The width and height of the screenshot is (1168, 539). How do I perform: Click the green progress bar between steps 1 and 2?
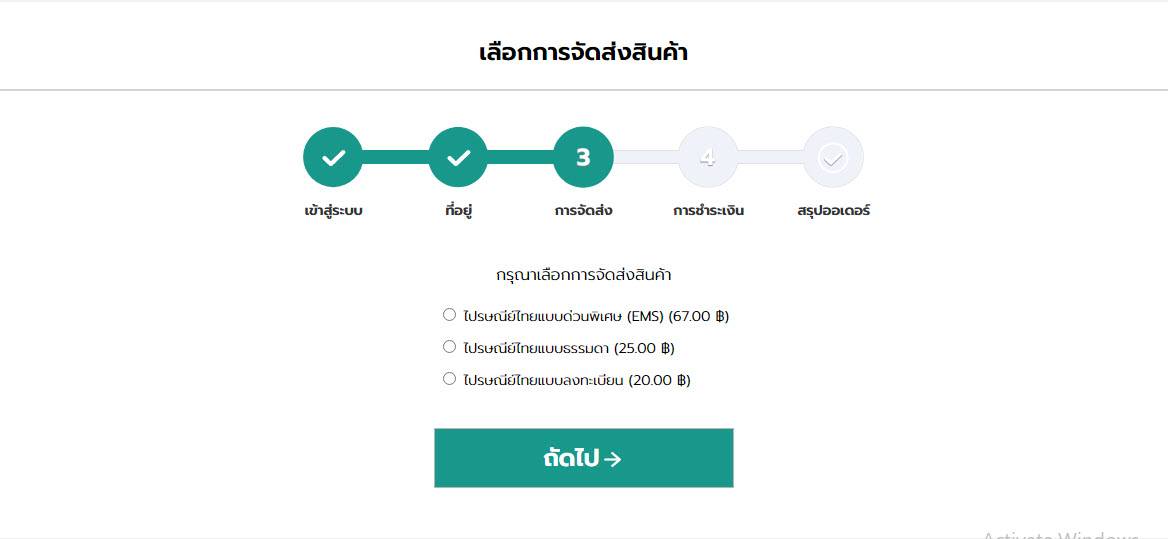pyautogui.click(x=396, y=157)
